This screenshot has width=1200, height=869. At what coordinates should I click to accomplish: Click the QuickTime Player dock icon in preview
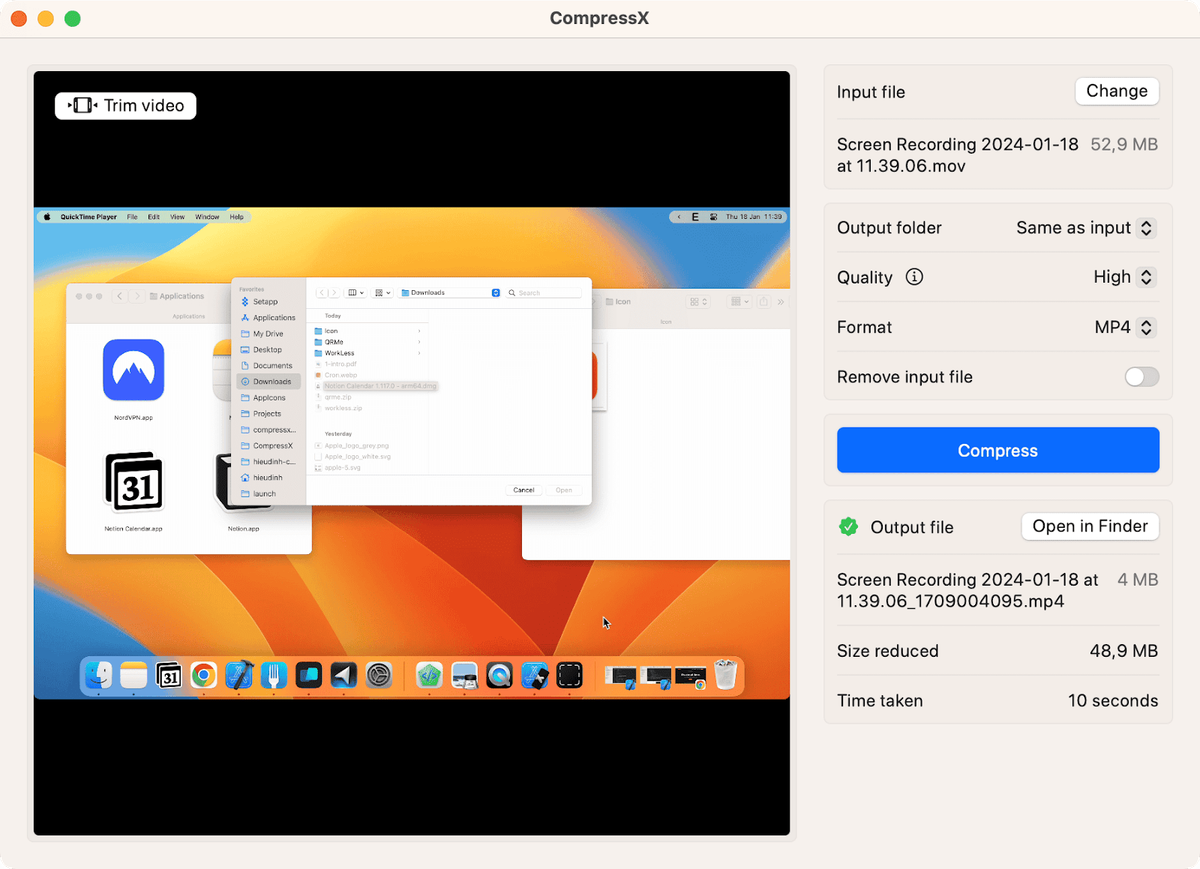tap(499, 675)
